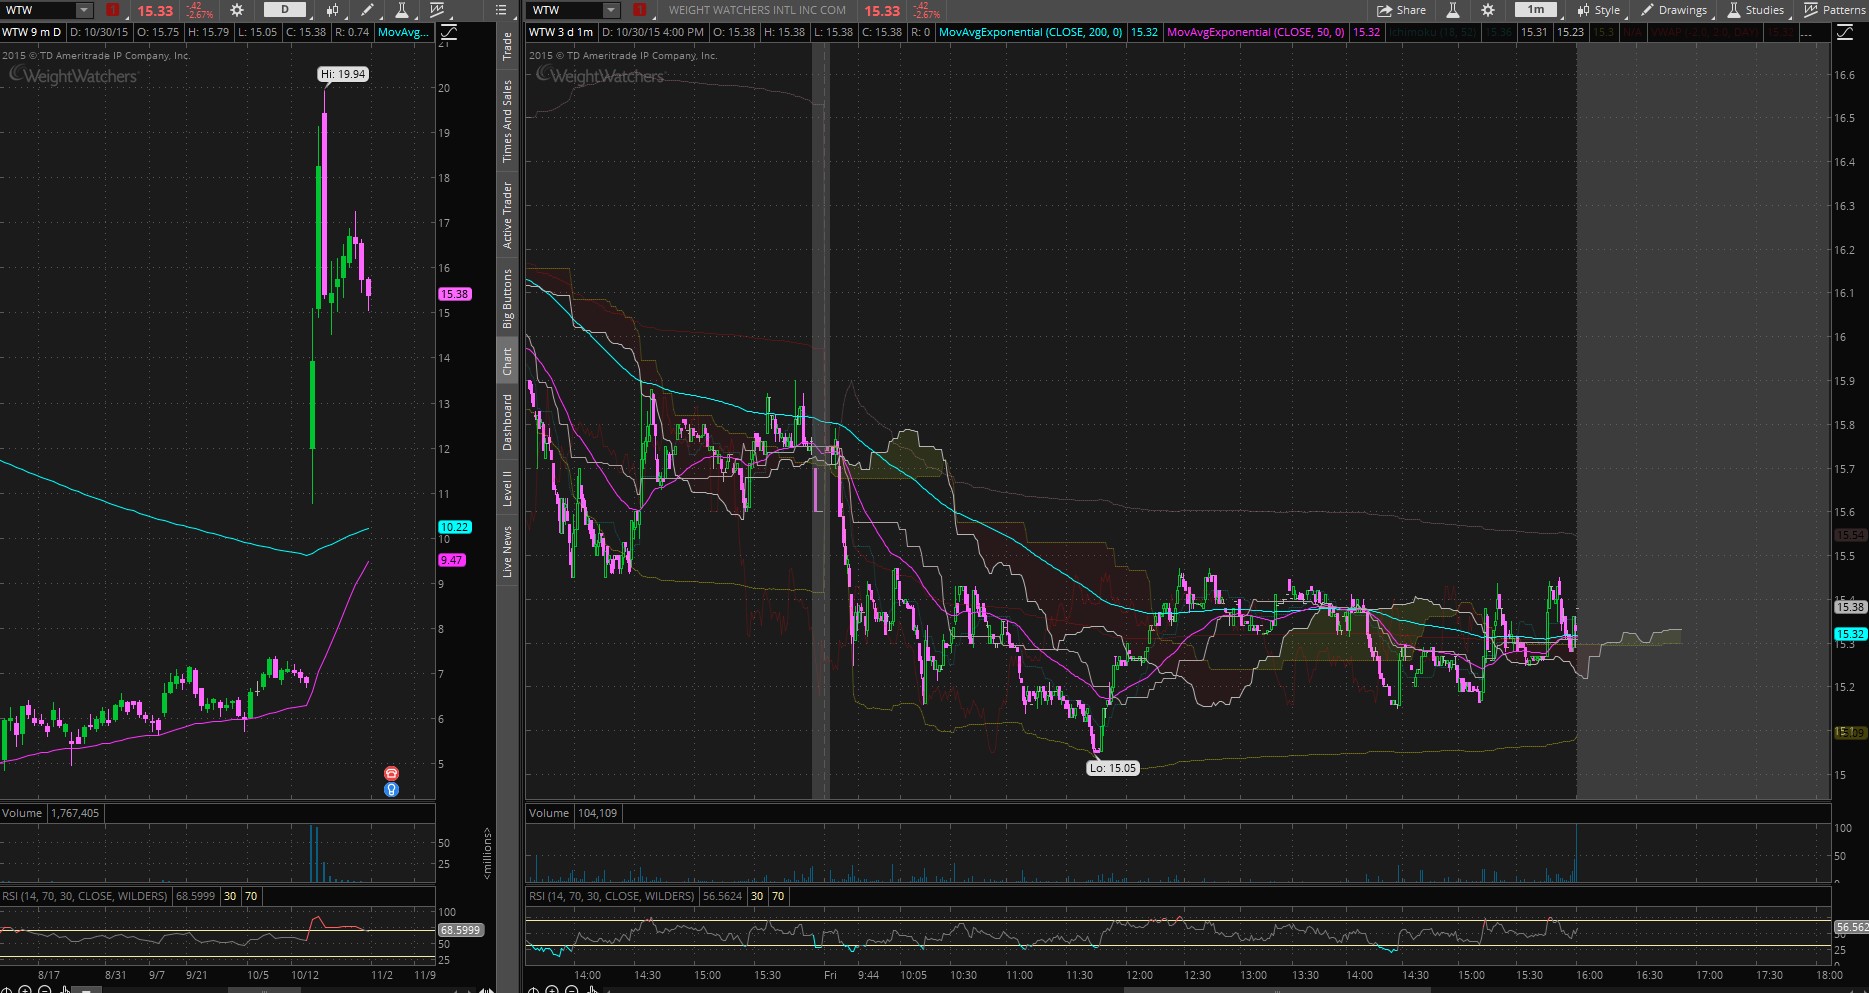Click RSI value 68.5999 axis label
The image size is (1869, 993).
click(x=460, y=930)
